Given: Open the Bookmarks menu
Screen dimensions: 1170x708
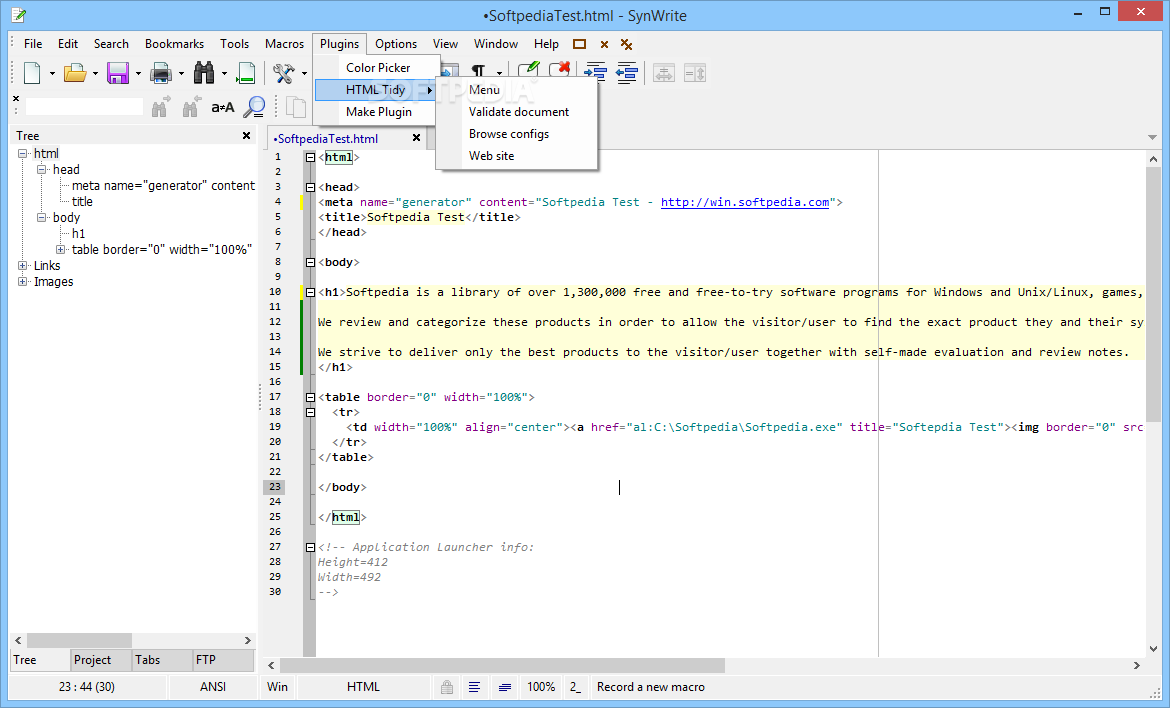Looking at the screenshot, I should 174,44.
